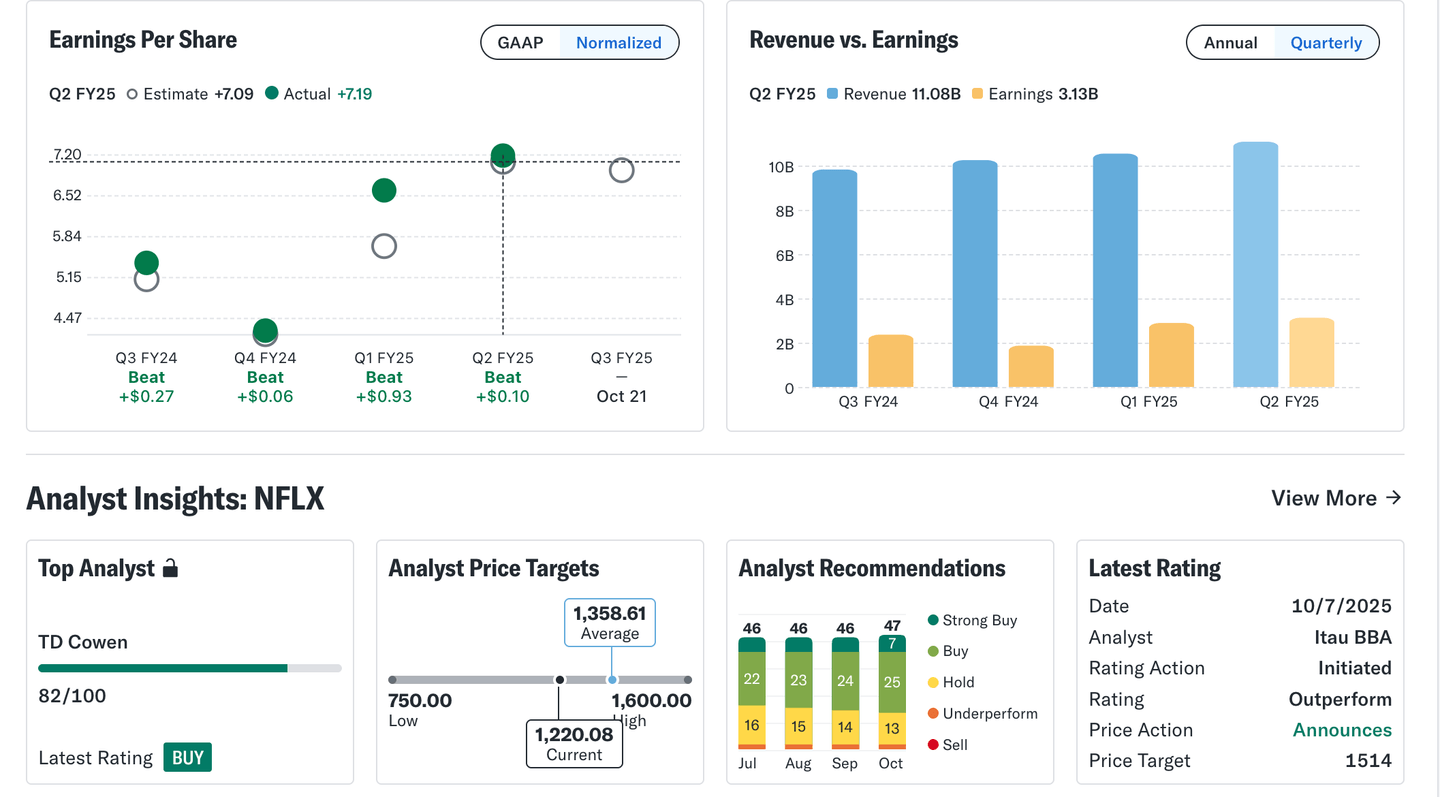Click the Oct analyst recommendations bar

click(891, 692)
